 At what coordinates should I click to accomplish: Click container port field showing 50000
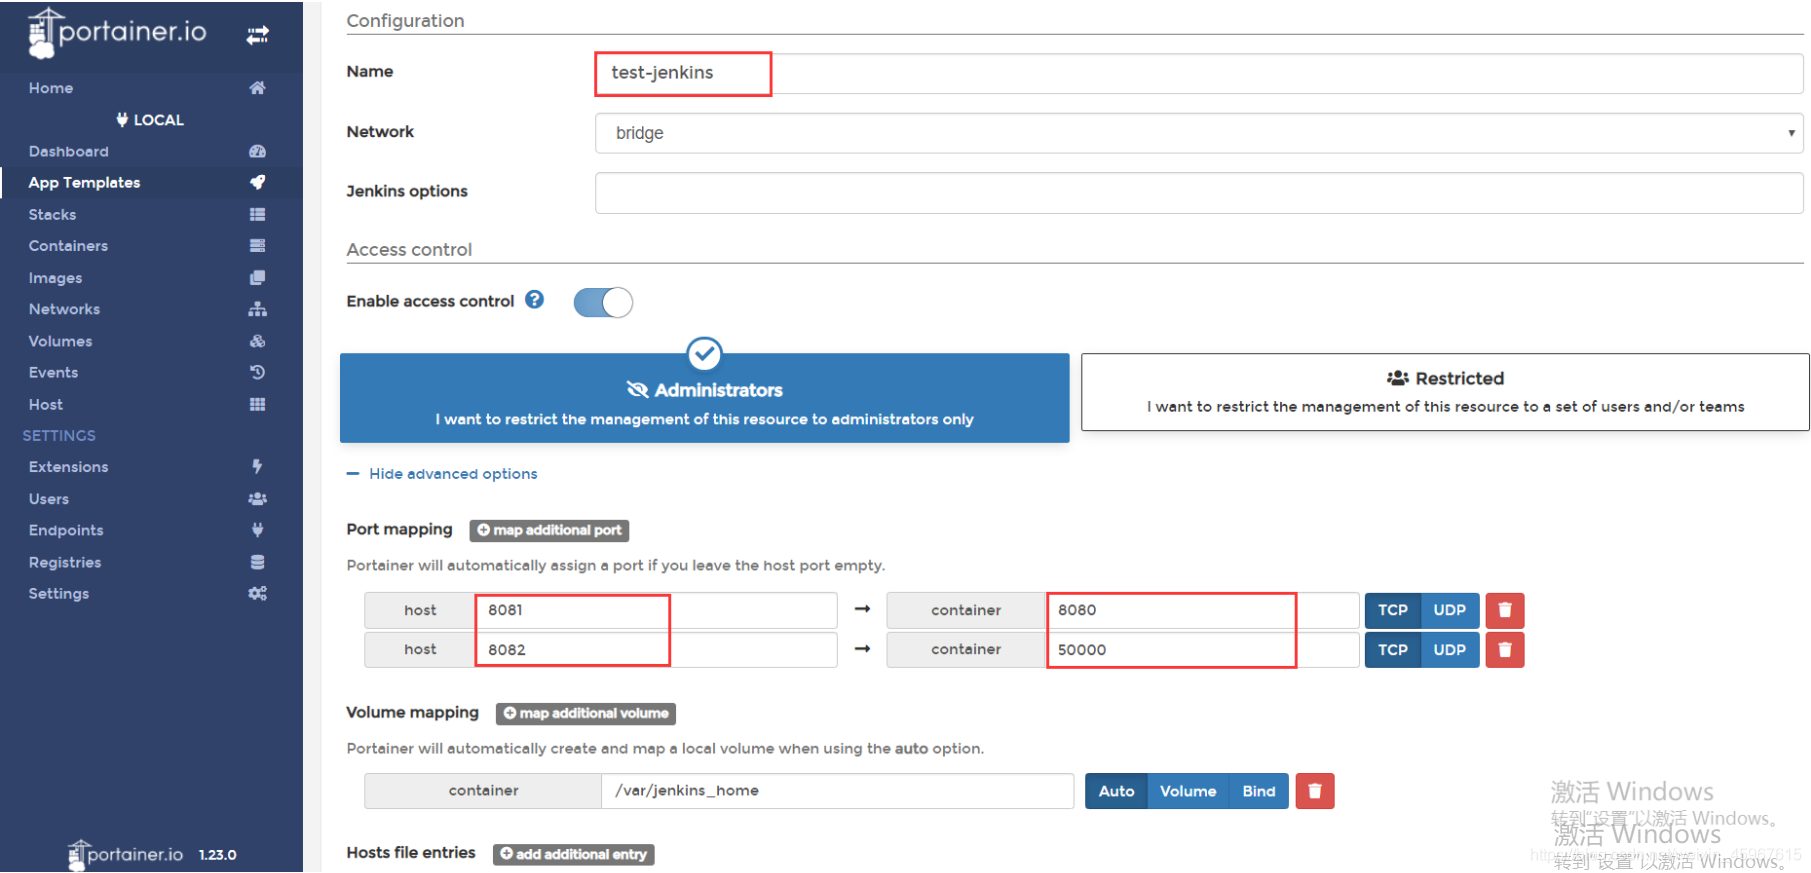click(1203, 650)
